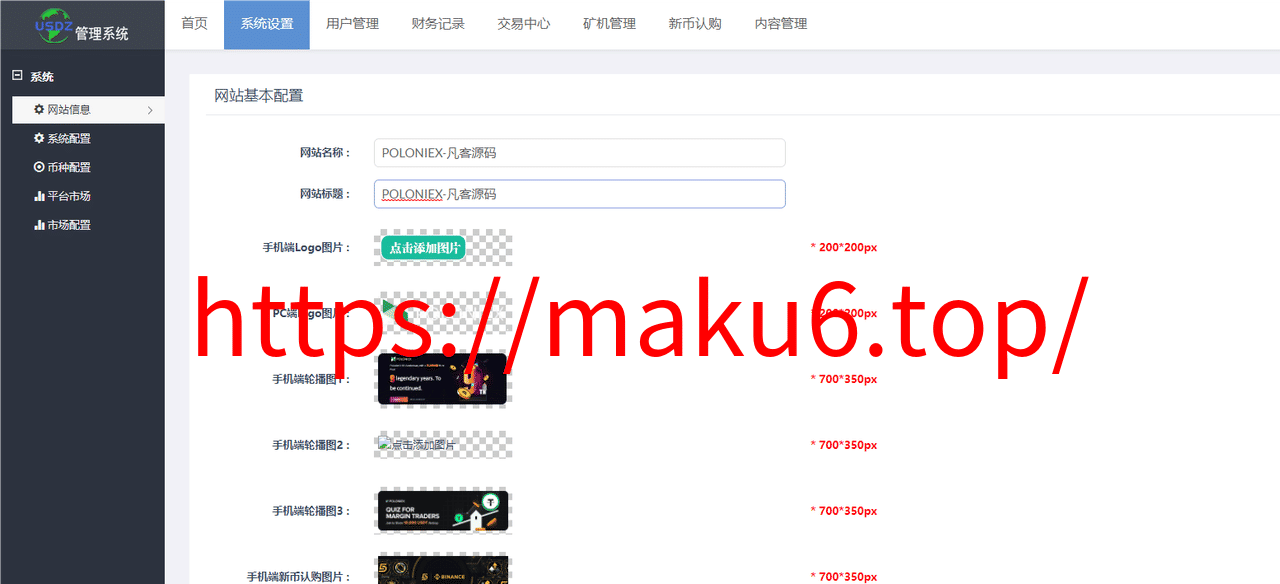
Task: Go to the 首页 tab
Action: (194, 24)
